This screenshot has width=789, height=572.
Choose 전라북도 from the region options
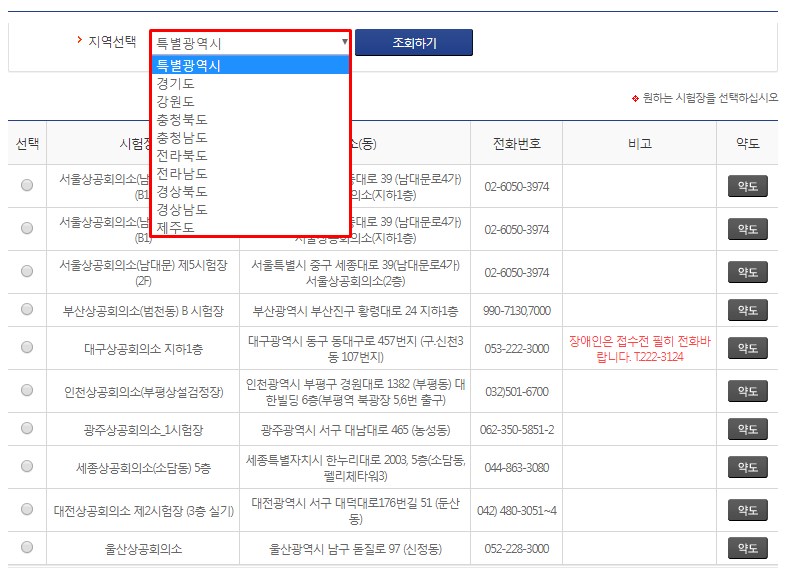251,155
